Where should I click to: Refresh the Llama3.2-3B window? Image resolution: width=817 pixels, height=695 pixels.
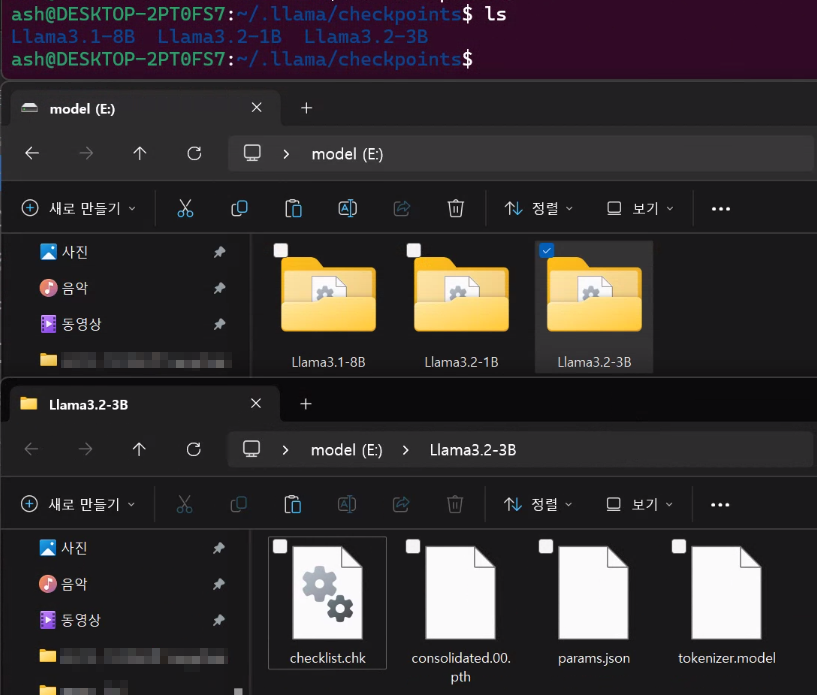coord(194,449)
